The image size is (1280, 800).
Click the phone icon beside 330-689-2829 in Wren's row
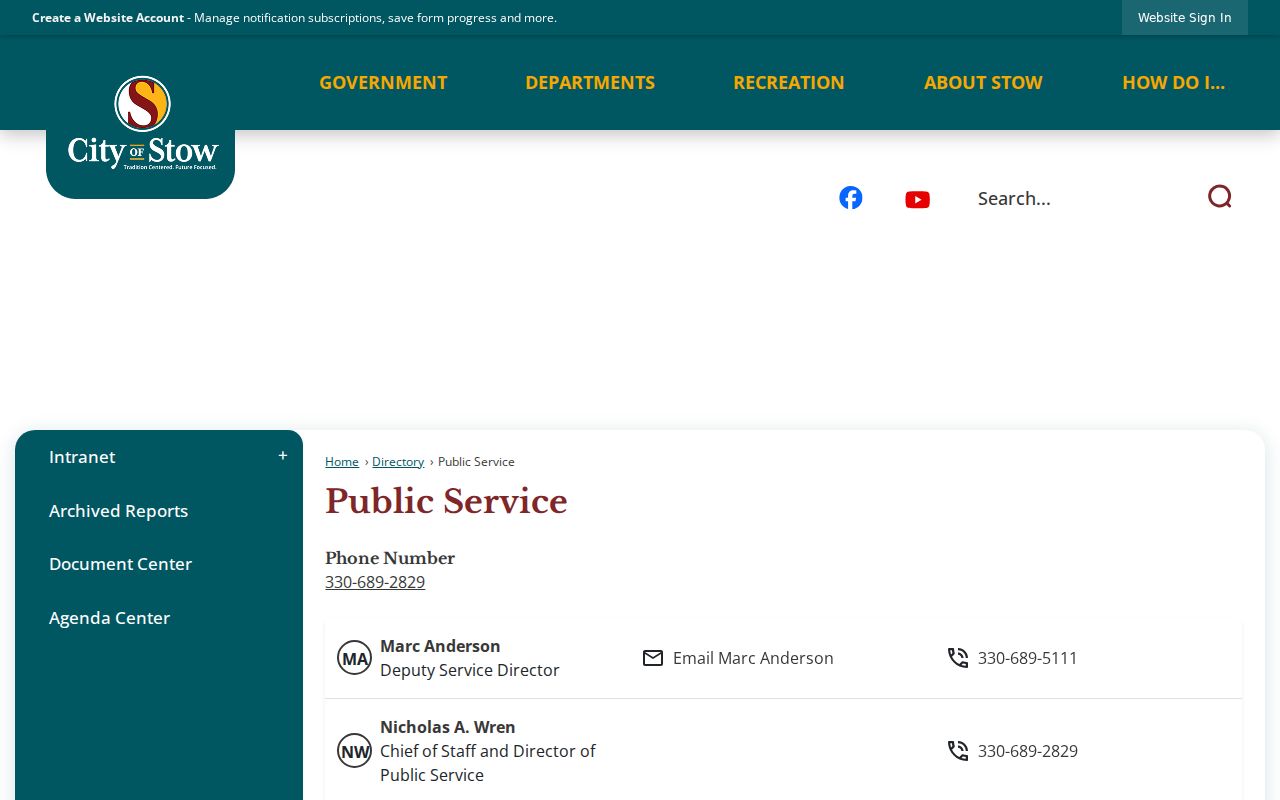958,751
